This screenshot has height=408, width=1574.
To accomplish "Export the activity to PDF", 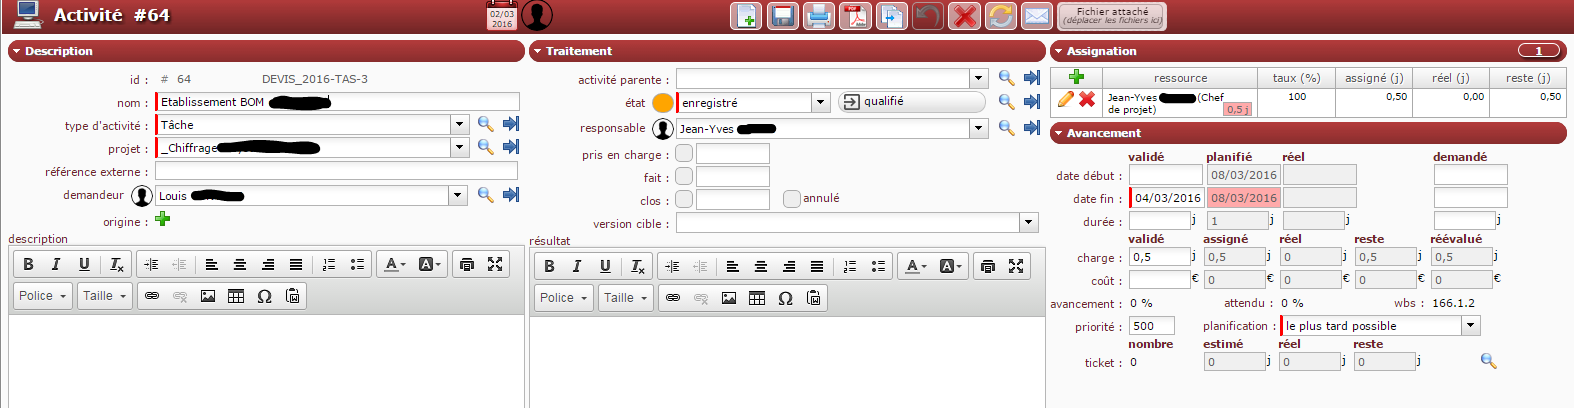I will click(x=855, y=16).
